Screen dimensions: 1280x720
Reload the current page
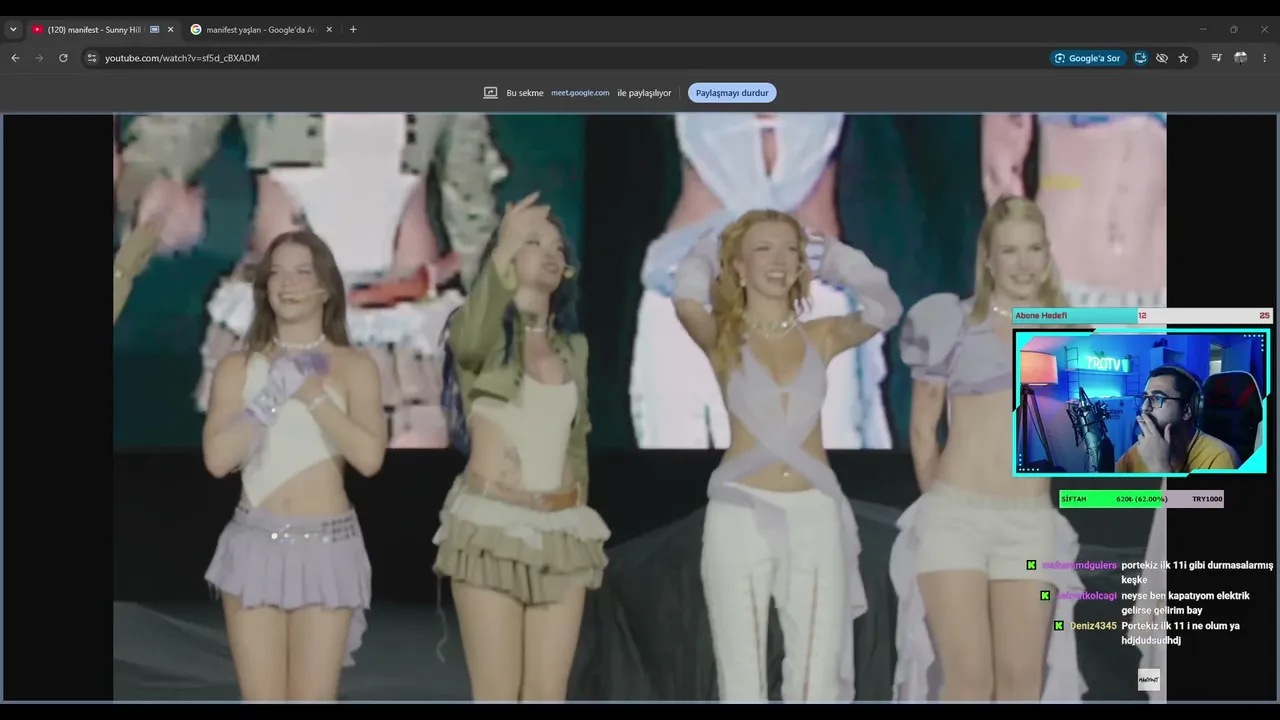63,58
